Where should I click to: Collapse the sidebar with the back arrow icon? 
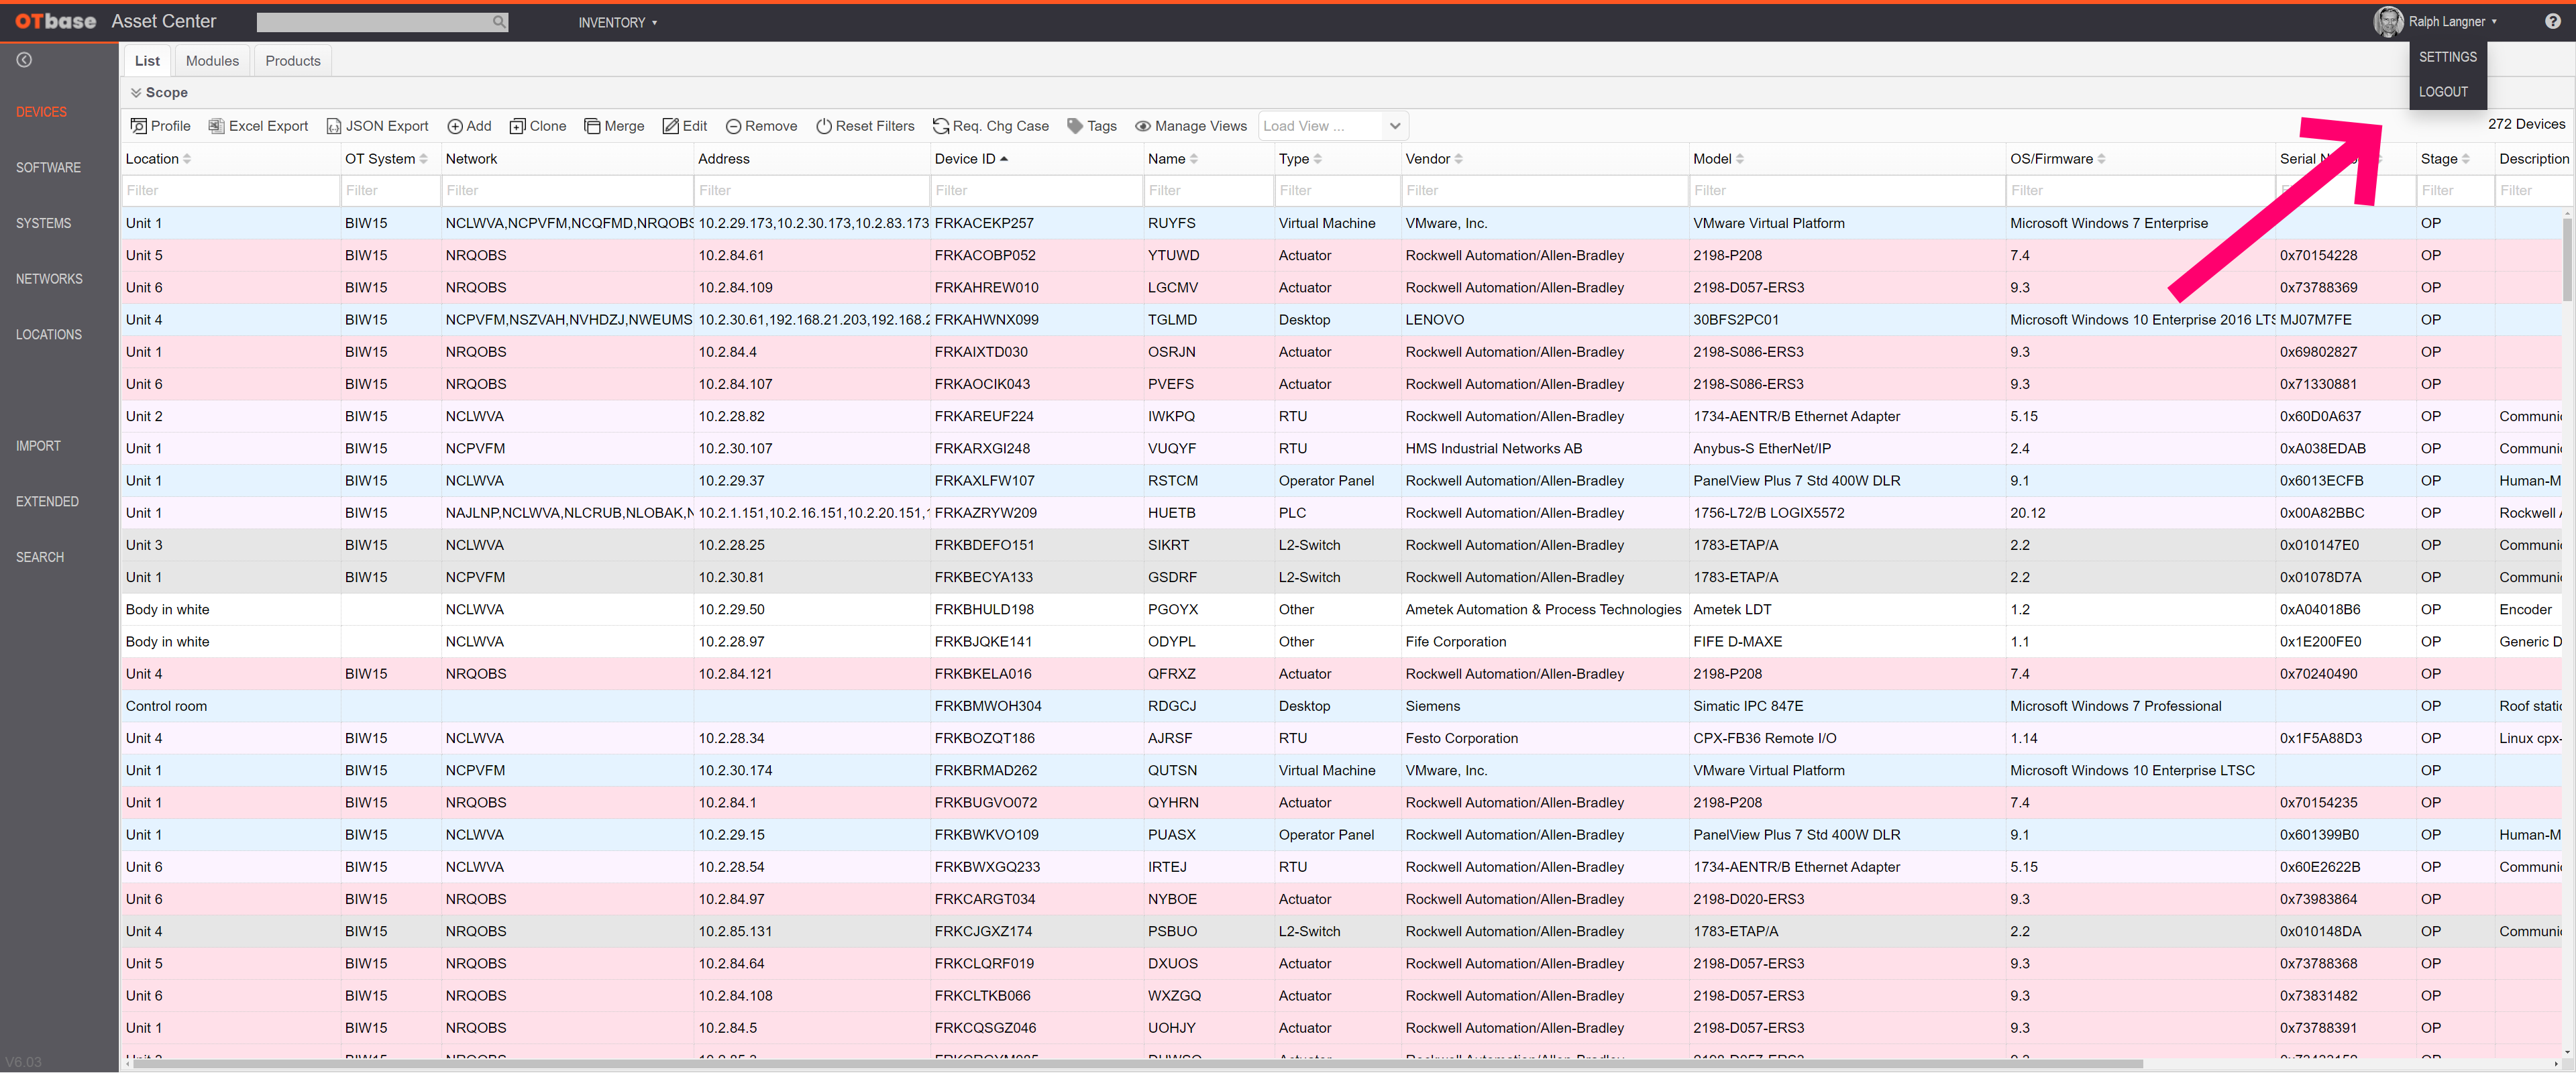(24, 60)
